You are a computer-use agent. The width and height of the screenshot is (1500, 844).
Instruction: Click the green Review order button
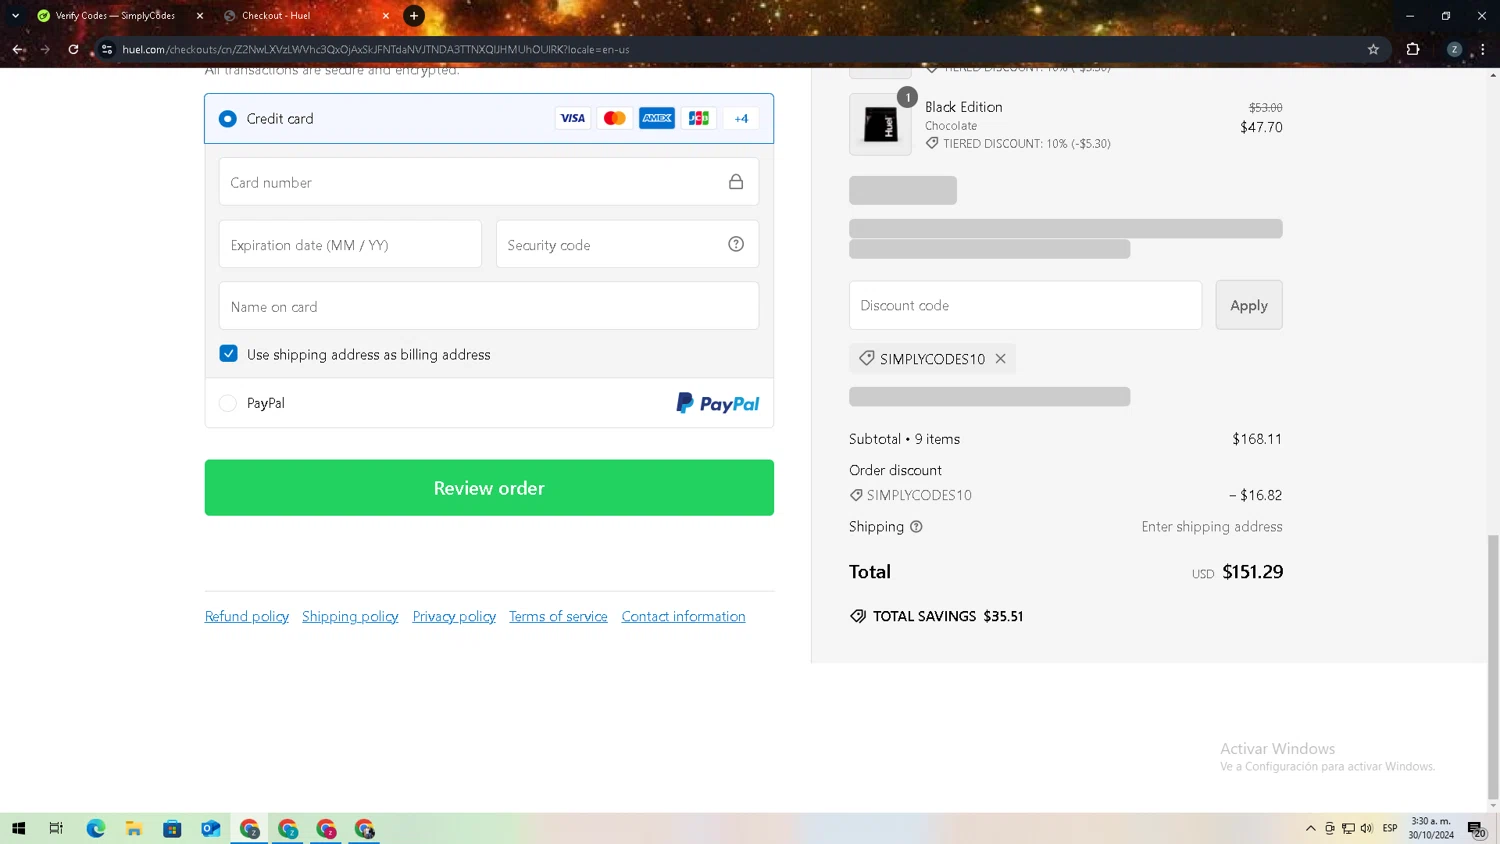coord(489,488)
